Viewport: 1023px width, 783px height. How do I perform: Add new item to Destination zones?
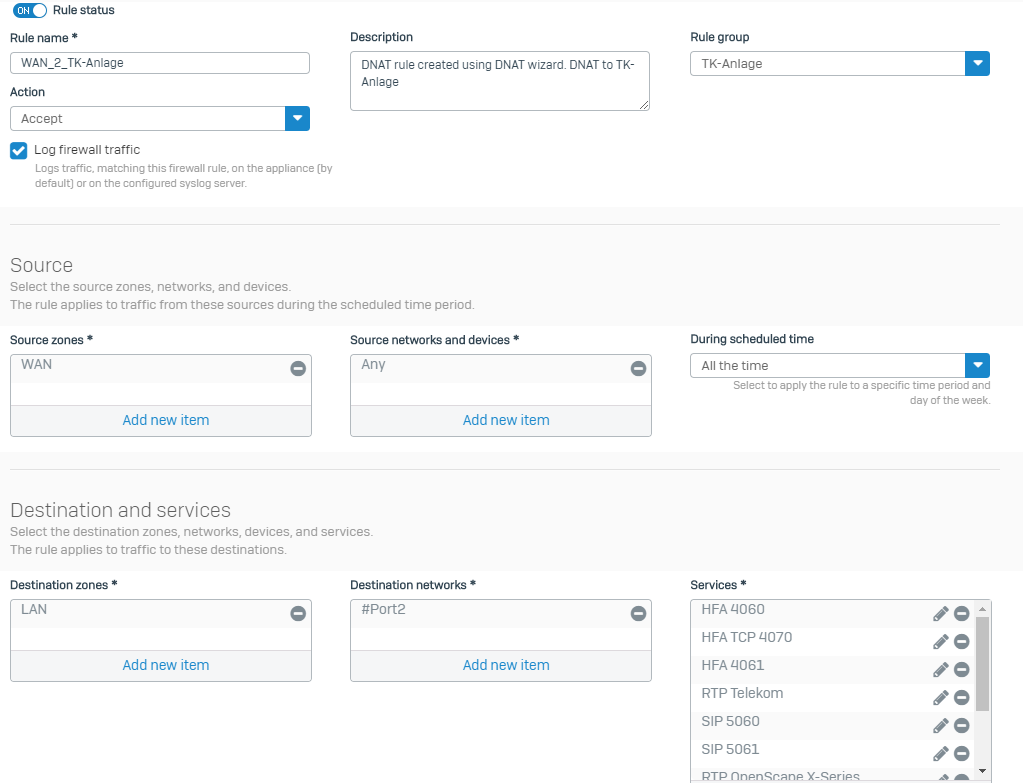166,666
